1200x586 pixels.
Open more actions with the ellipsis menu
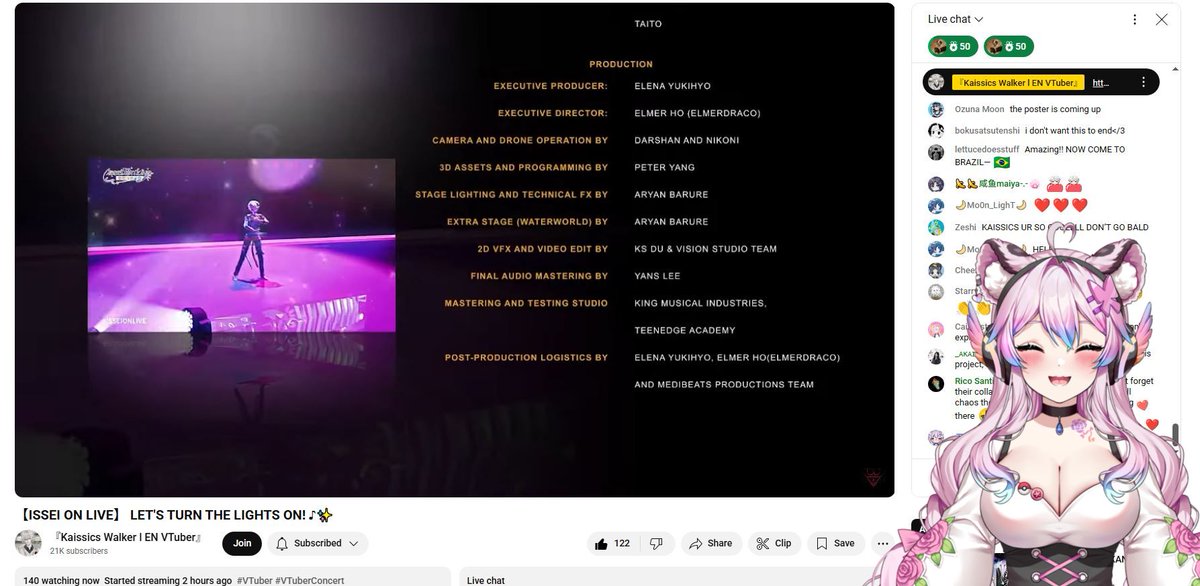[x=882, y=543]
